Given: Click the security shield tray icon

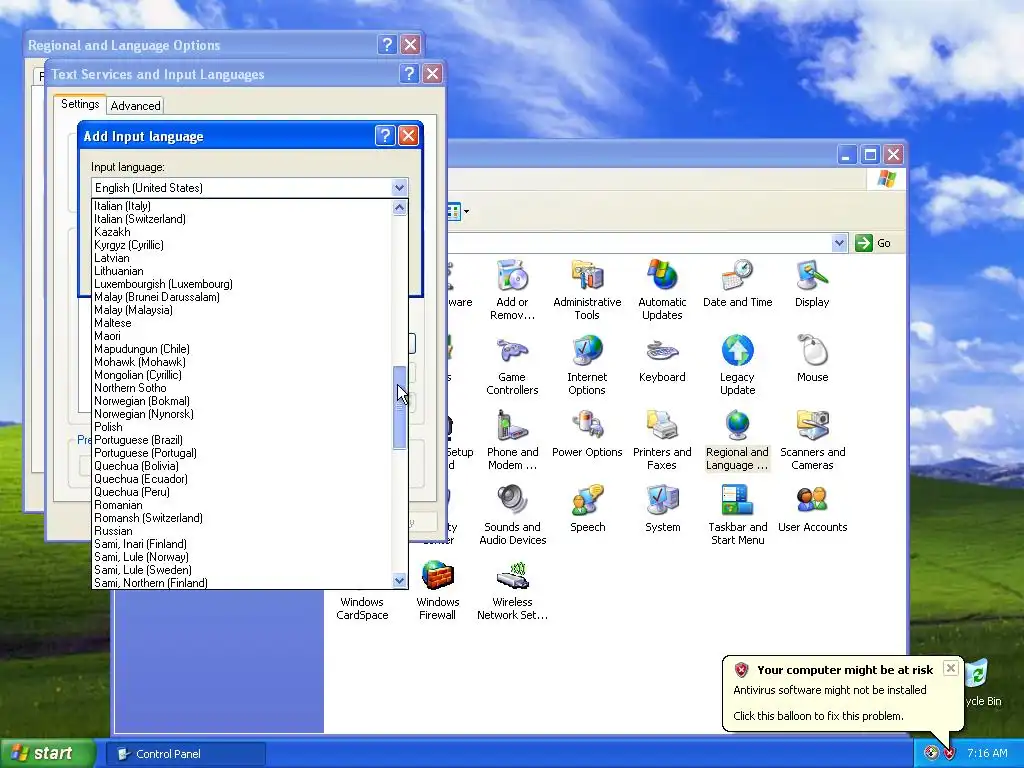Looking at the screenshot, I should 949,753.
